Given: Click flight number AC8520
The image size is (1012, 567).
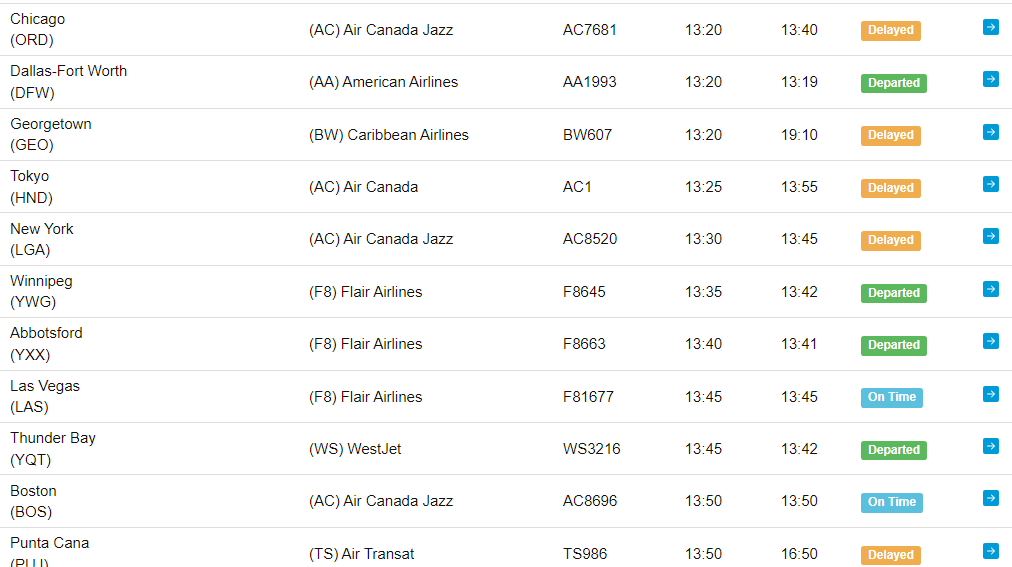Looking at the screenshot, I should pos(590,239).
